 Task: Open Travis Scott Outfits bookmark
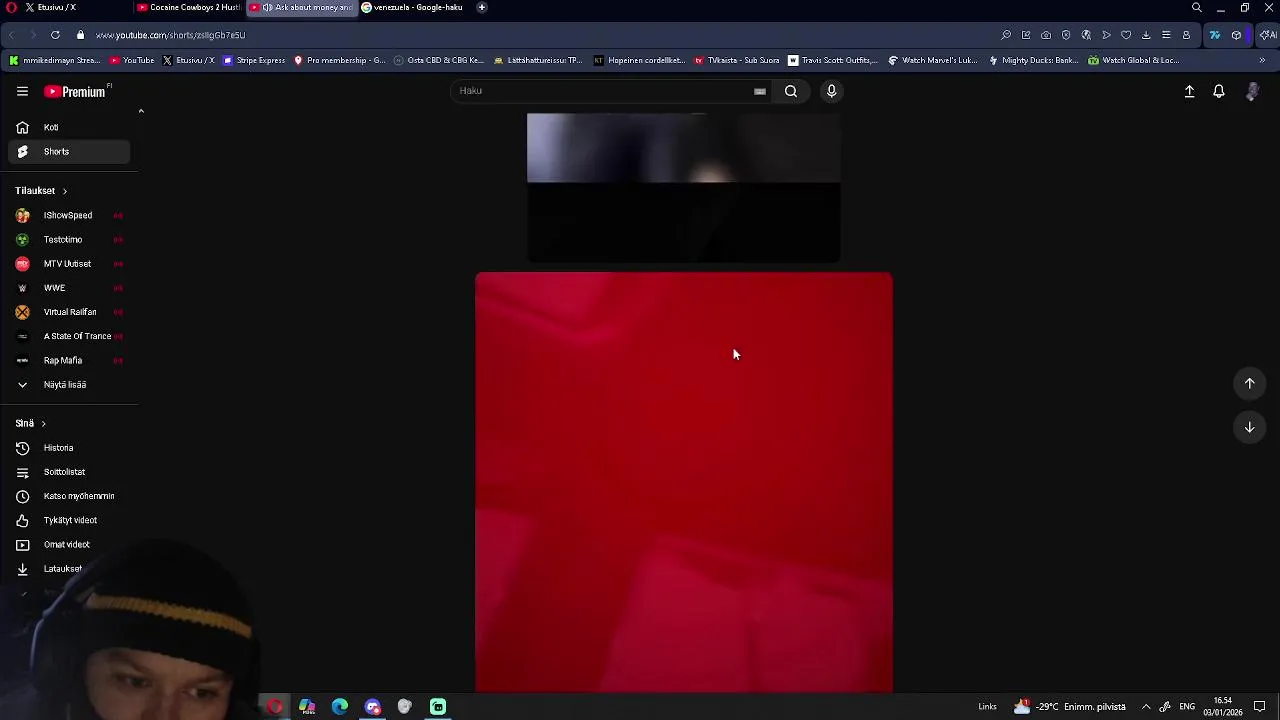[x=833, y=60]
